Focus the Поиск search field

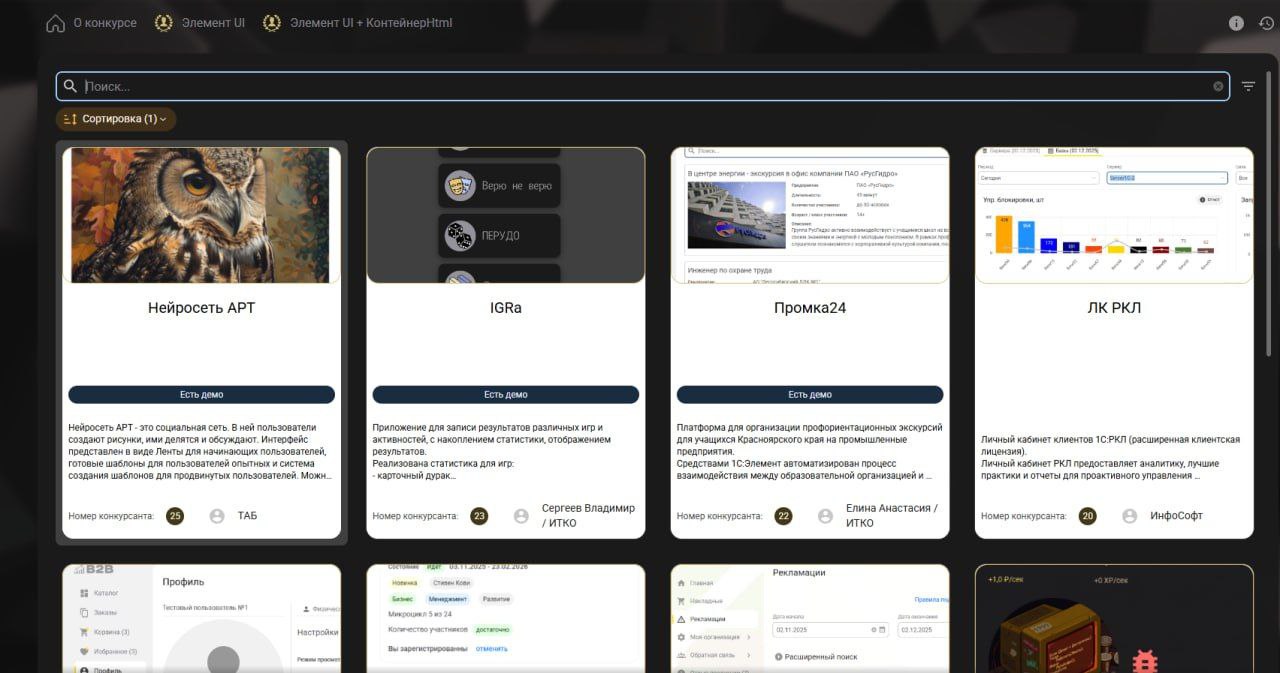[x=640, y=87]
